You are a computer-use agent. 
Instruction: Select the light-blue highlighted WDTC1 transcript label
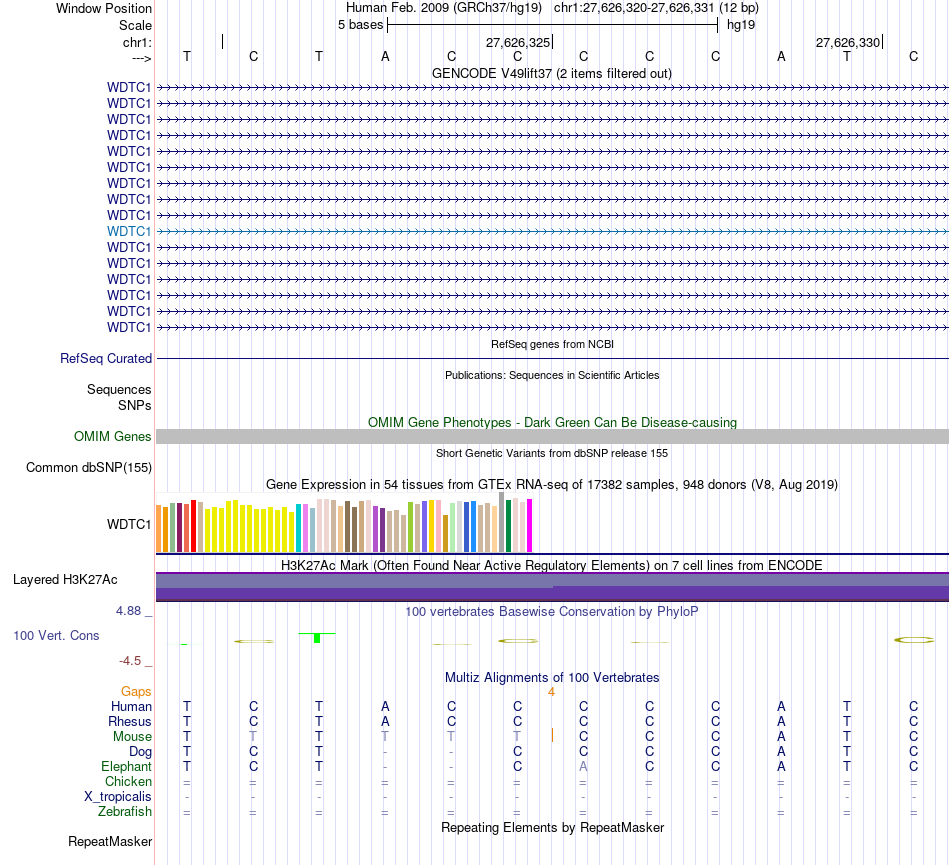[x=128, y=231]
